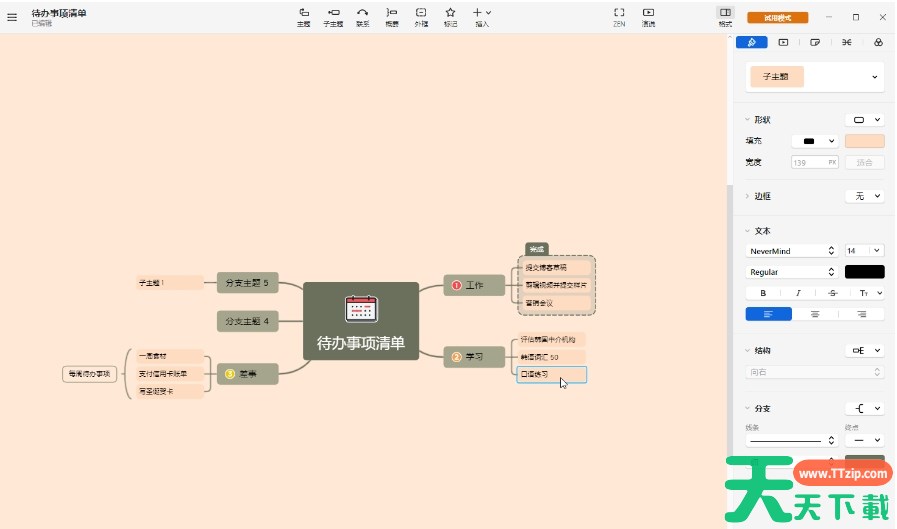Image resolution: width=897 pixels, height=529 pixels.
Task: Insert a 子主题 using the toolbar
Action: (x=333, y=16)
